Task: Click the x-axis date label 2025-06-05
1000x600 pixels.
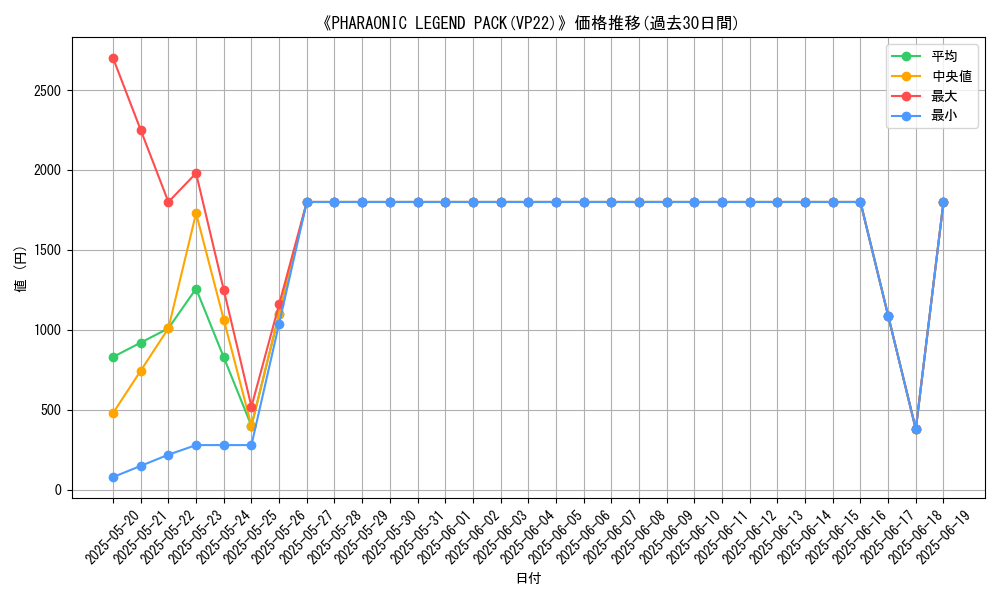Action: 555,537
